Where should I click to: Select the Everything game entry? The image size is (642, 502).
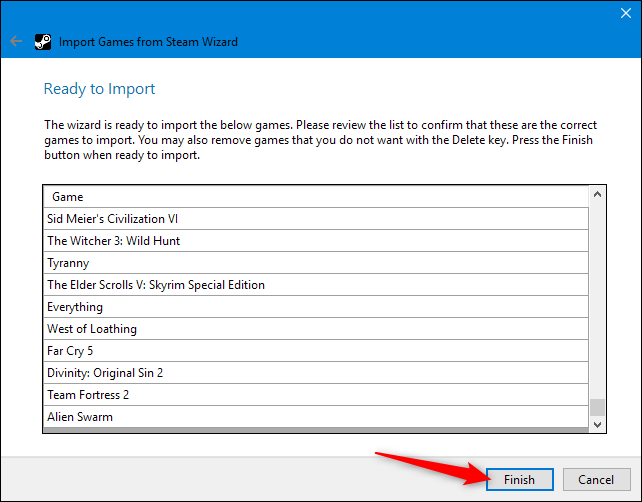(75, 307)
